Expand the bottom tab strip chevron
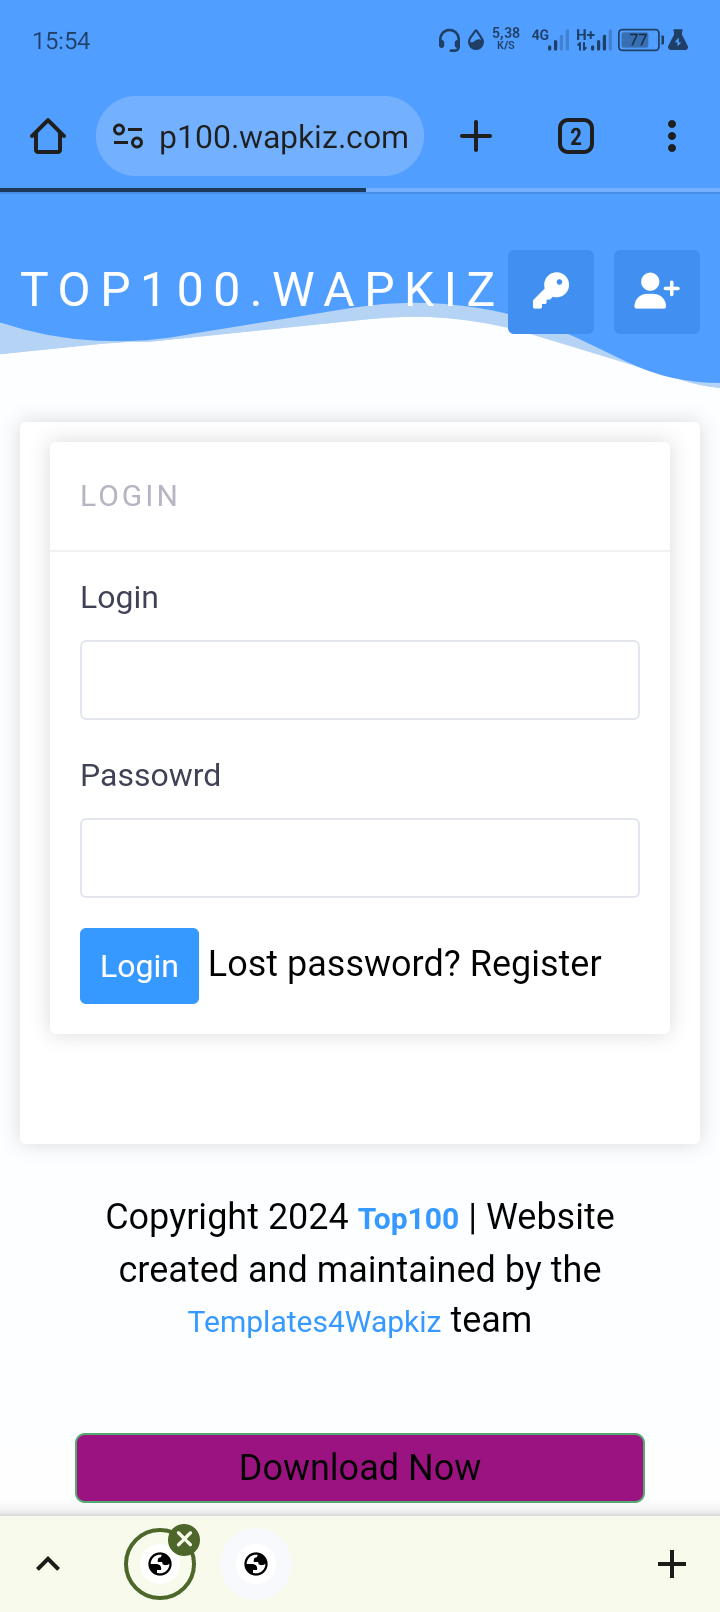This screenshot has height=1612, width=720. coord(48,1564)
